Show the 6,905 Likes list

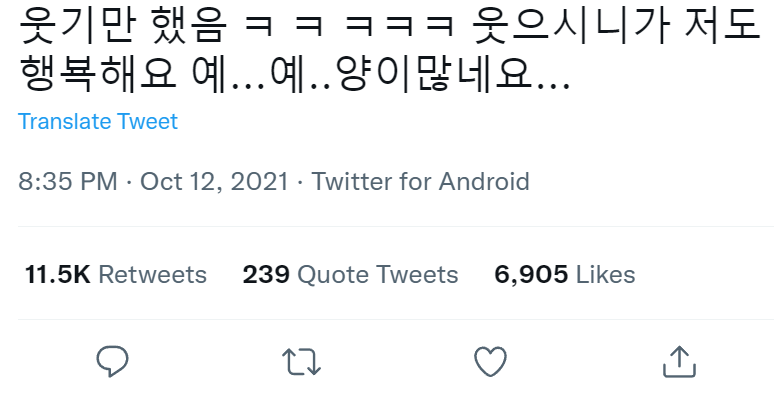pyautogui.click(x=565, y=275)
